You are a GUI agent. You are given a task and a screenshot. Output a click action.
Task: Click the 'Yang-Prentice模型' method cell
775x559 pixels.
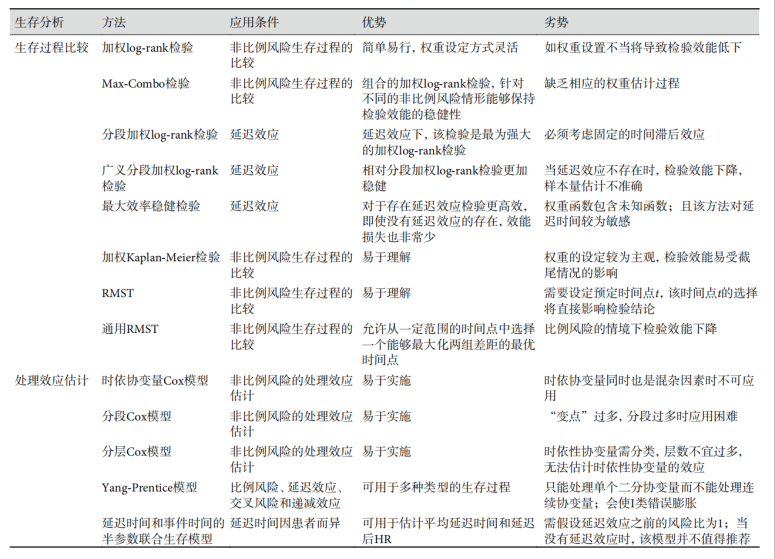tap(149, 487)
